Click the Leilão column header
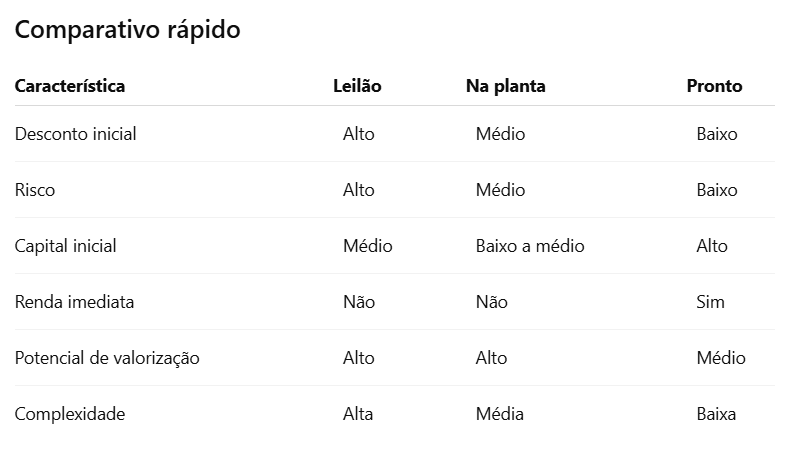Image resolution: width=792 pixels, height=462 pixels. click(x=357, y=86)
